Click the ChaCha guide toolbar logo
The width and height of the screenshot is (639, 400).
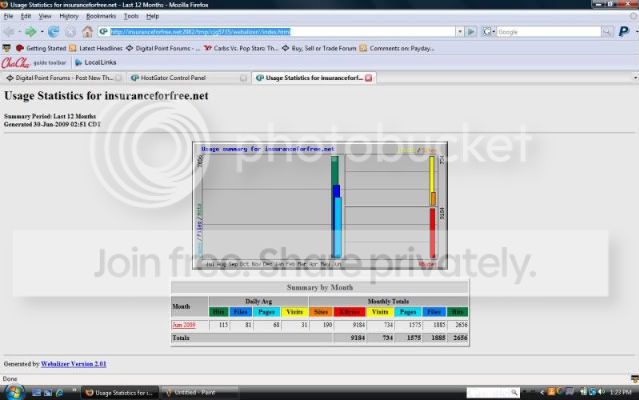tap(15, 63)
